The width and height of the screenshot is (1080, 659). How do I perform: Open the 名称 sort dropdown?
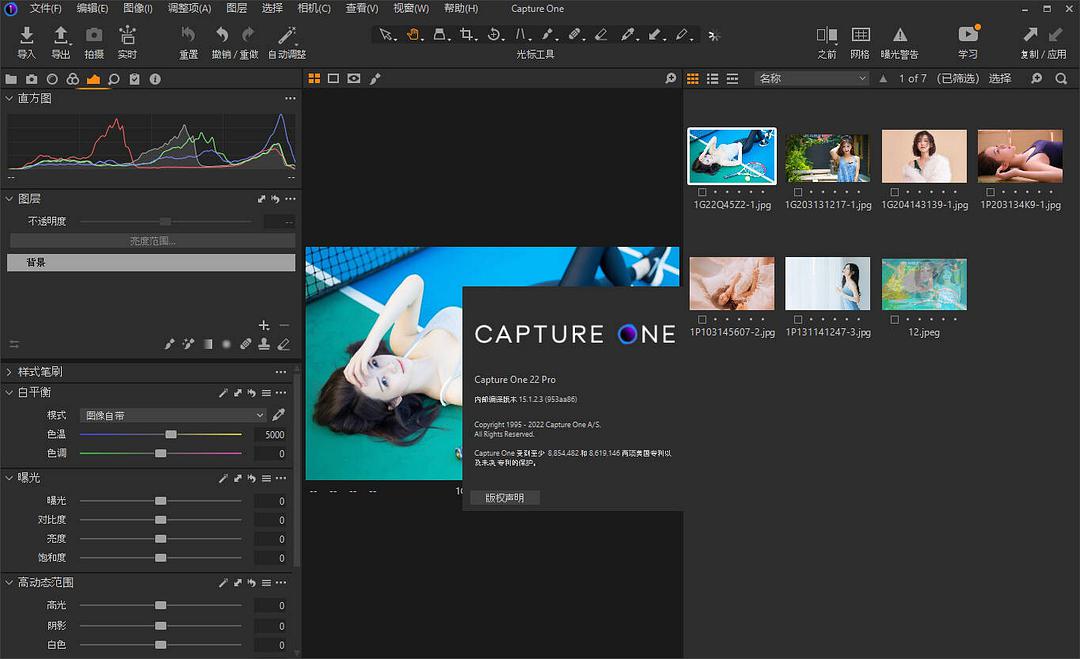811,79
